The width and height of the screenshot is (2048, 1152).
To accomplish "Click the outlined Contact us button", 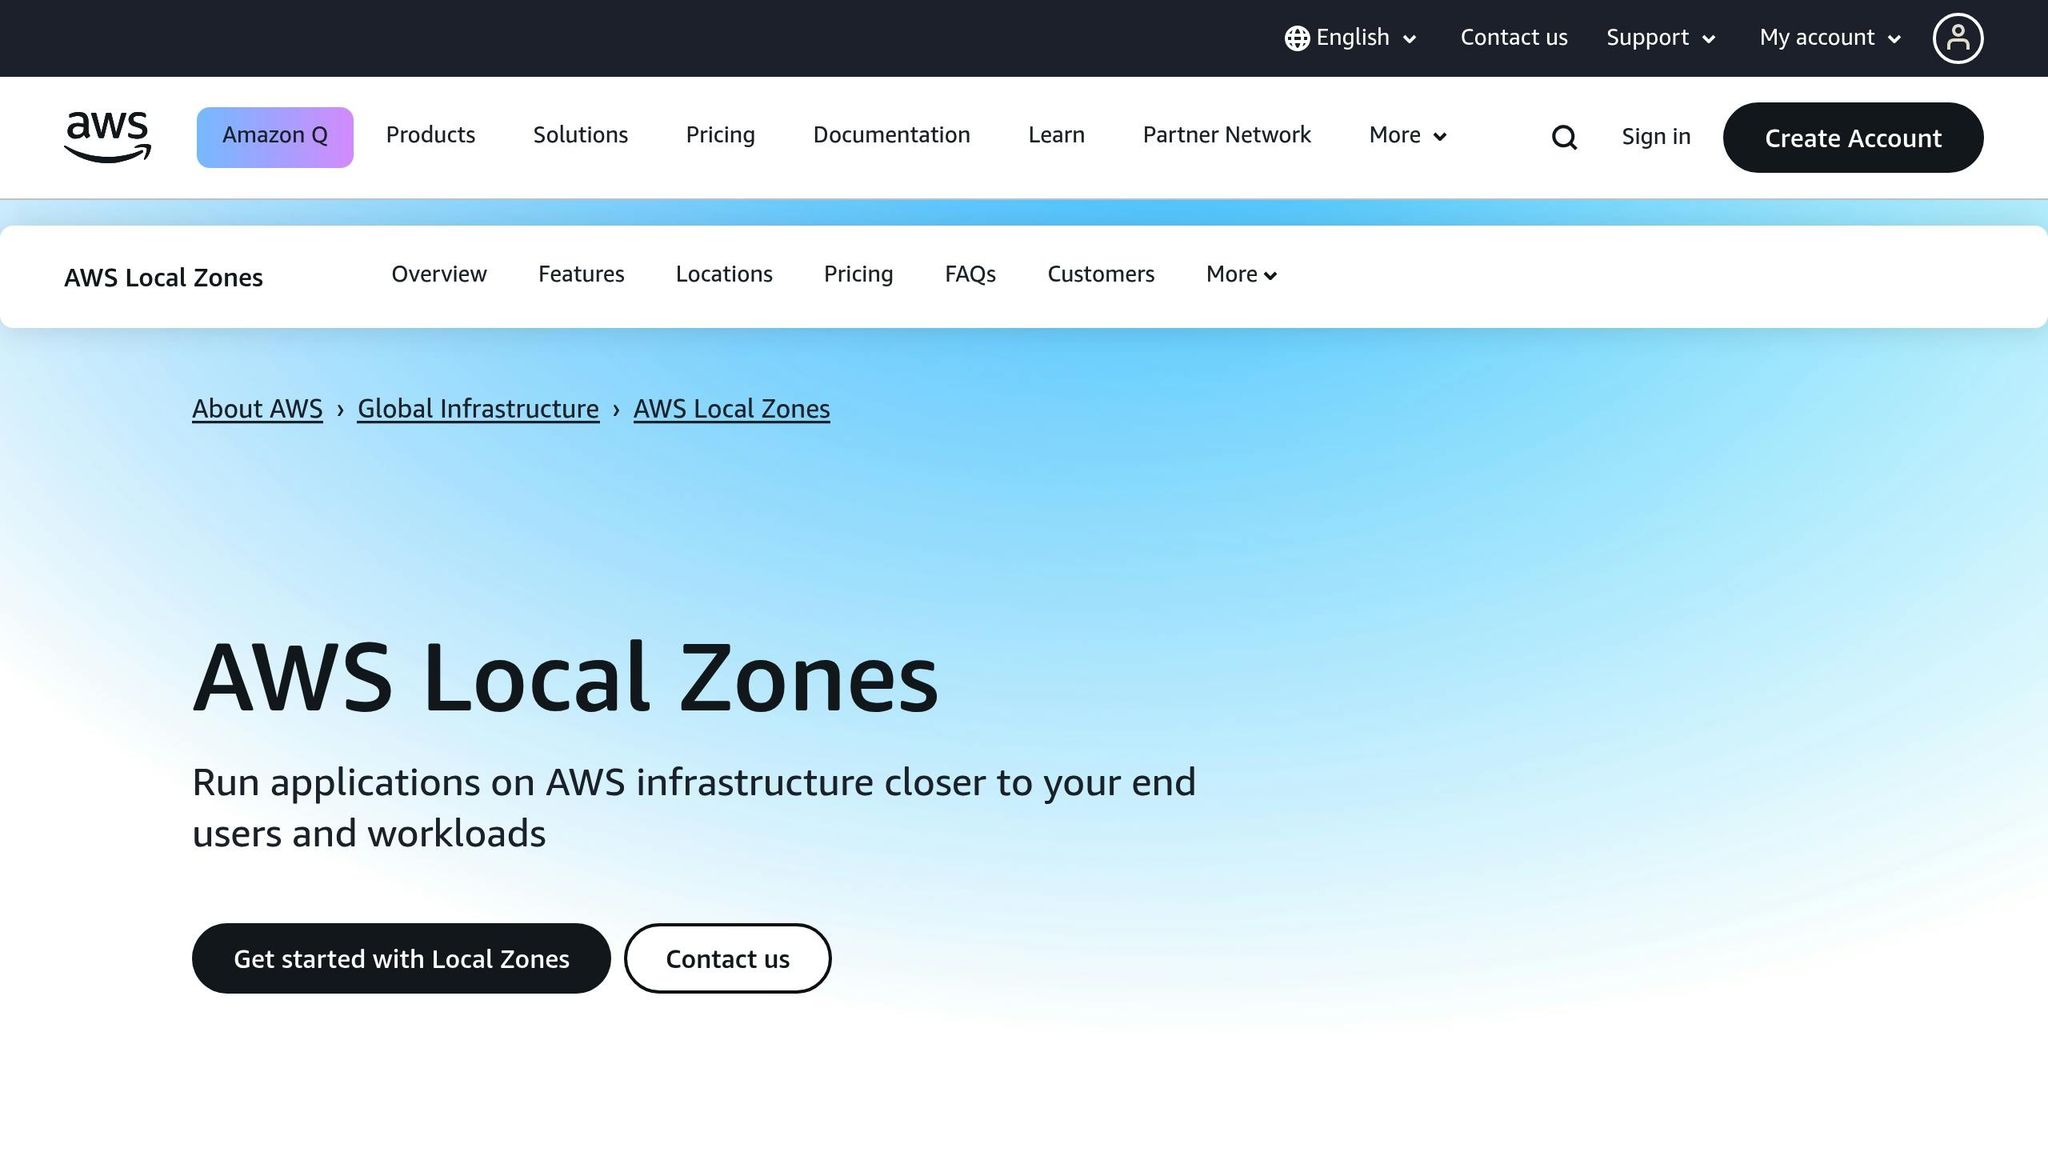I will (728, 958).
